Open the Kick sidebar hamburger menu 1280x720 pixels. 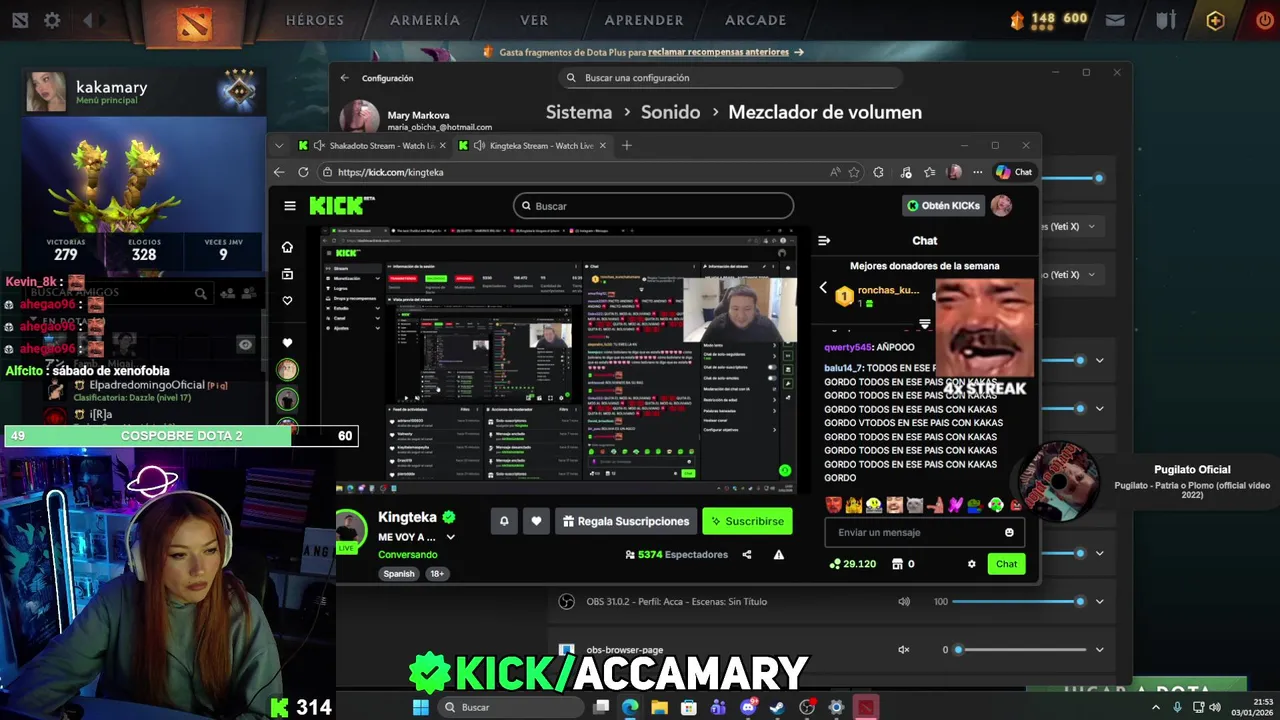pos(290,206)
